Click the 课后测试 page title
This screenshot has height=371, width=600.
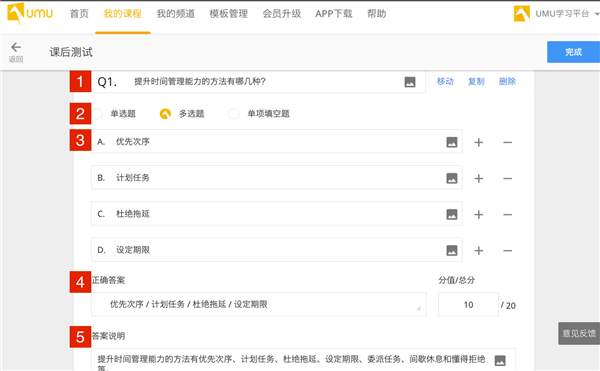pos(71,52)
